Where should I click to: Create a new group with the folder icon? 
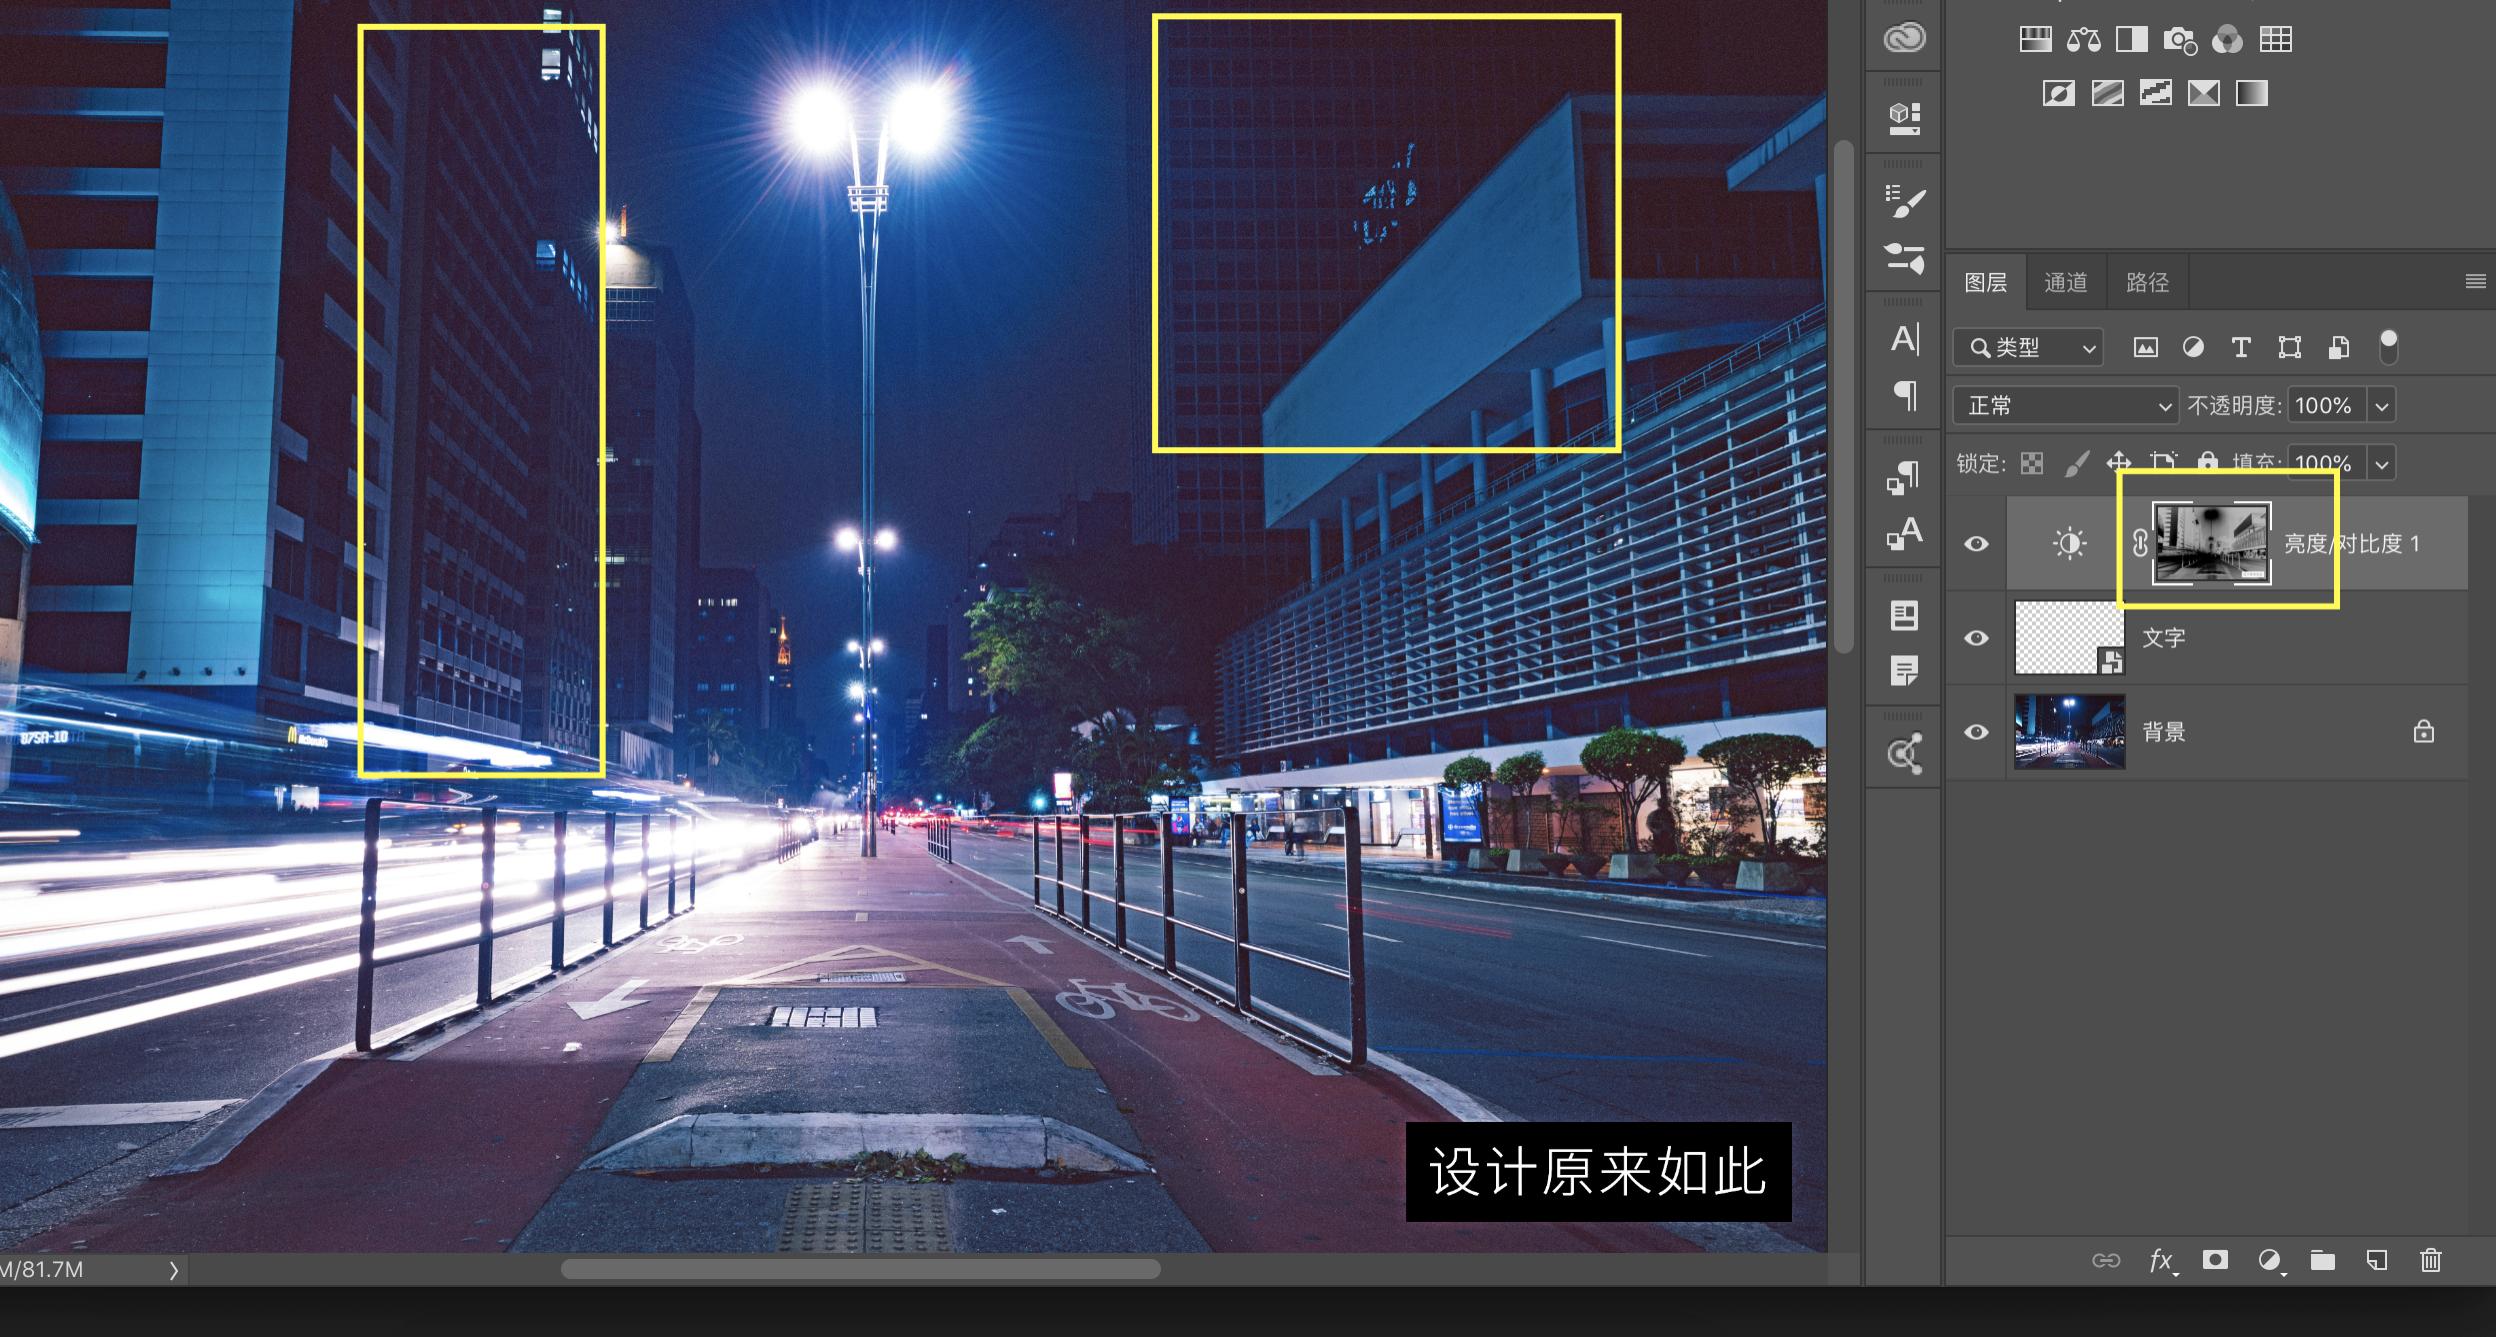pyautogui.click(x=2323, y=1260)
